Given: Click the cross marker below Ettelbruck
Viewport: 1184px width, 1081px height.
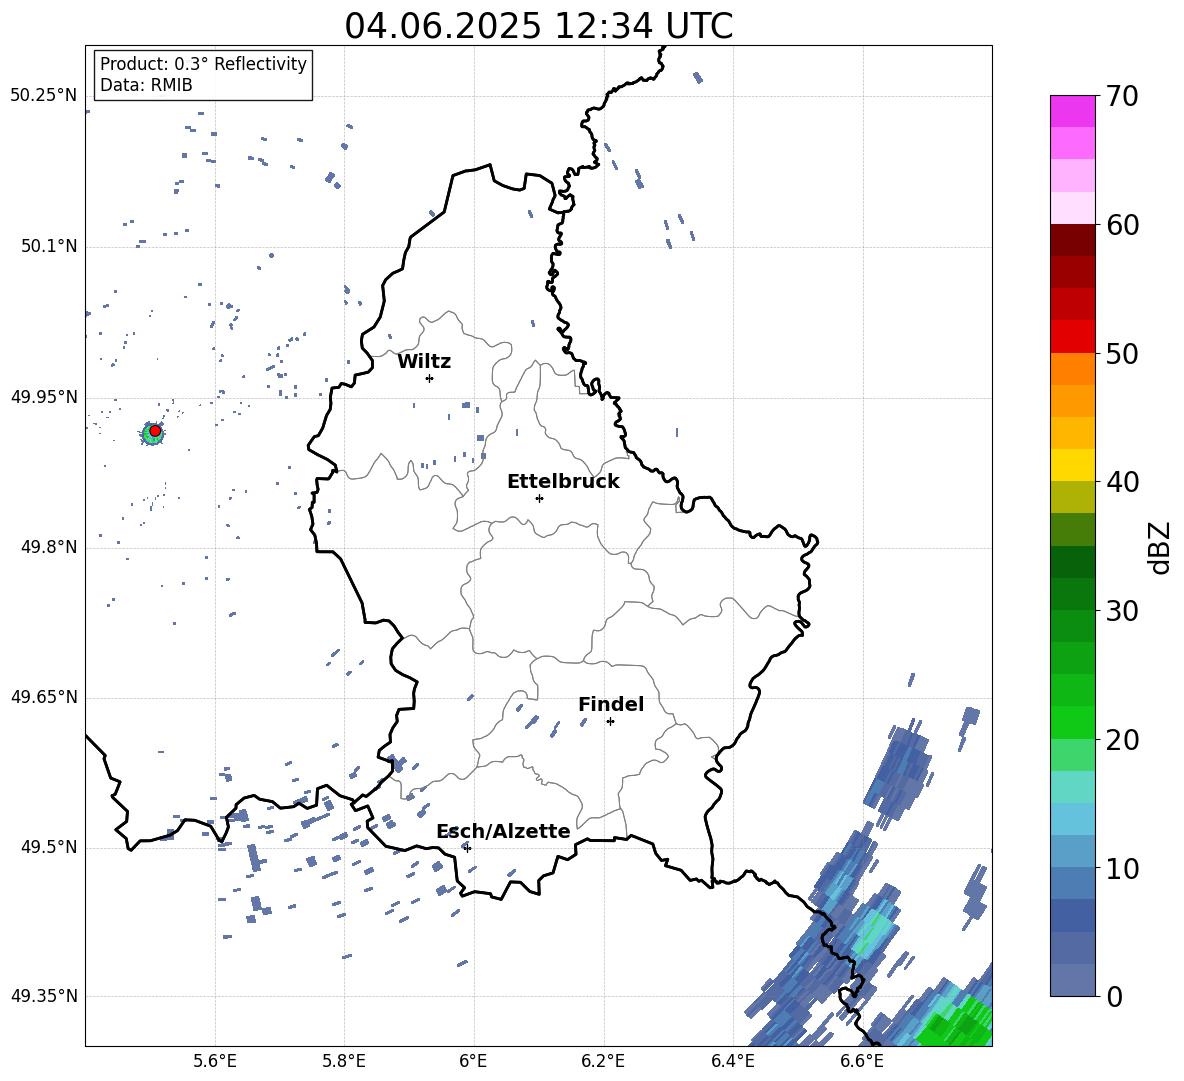Looking at the screenshot, I should point(539,498).
